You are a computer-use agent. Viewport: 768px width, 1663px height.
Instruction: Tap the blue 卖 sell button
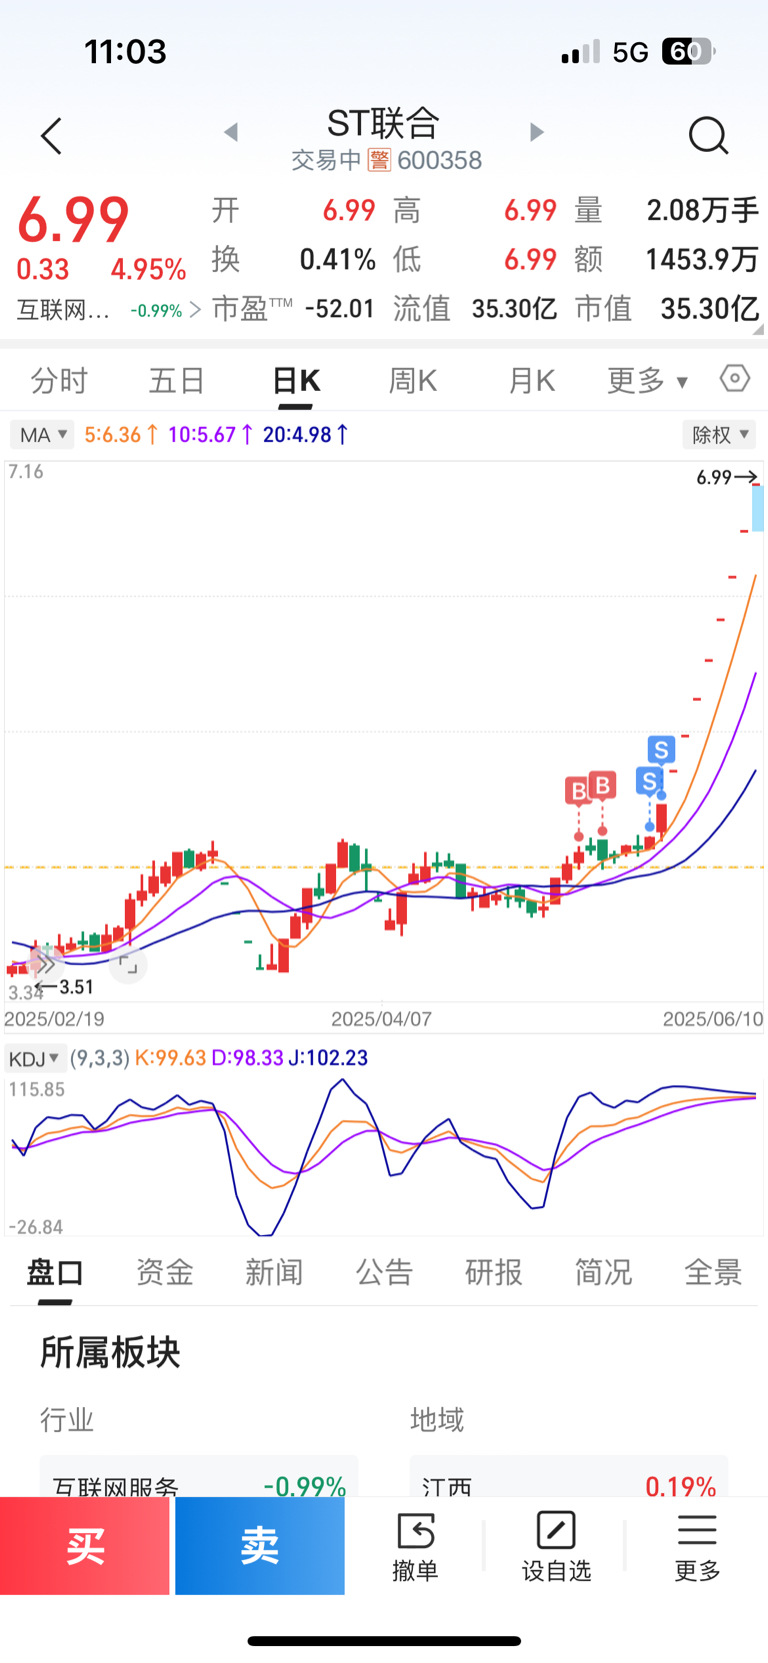(x=260, y=1545)
